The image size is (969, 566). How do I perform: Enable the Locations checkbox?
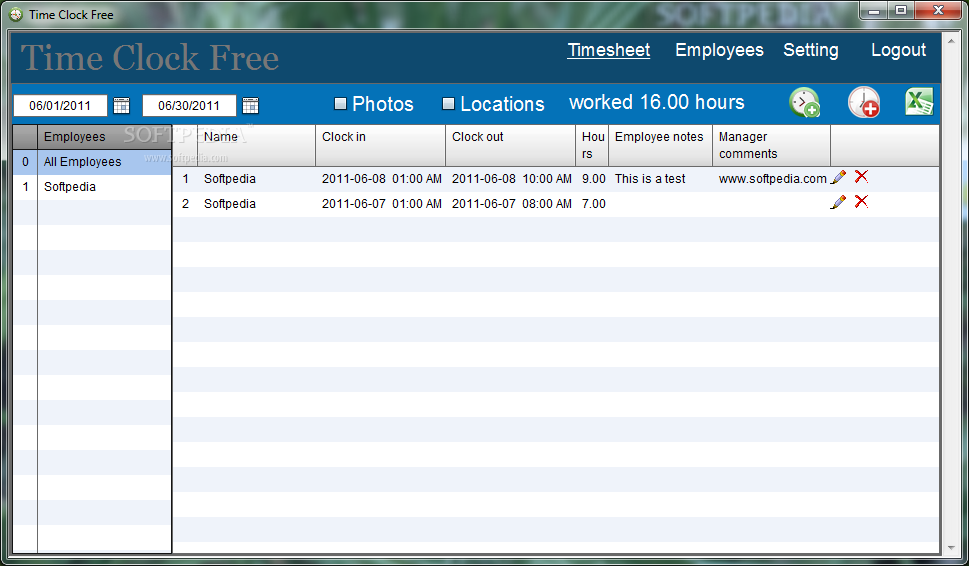(449, 104)
